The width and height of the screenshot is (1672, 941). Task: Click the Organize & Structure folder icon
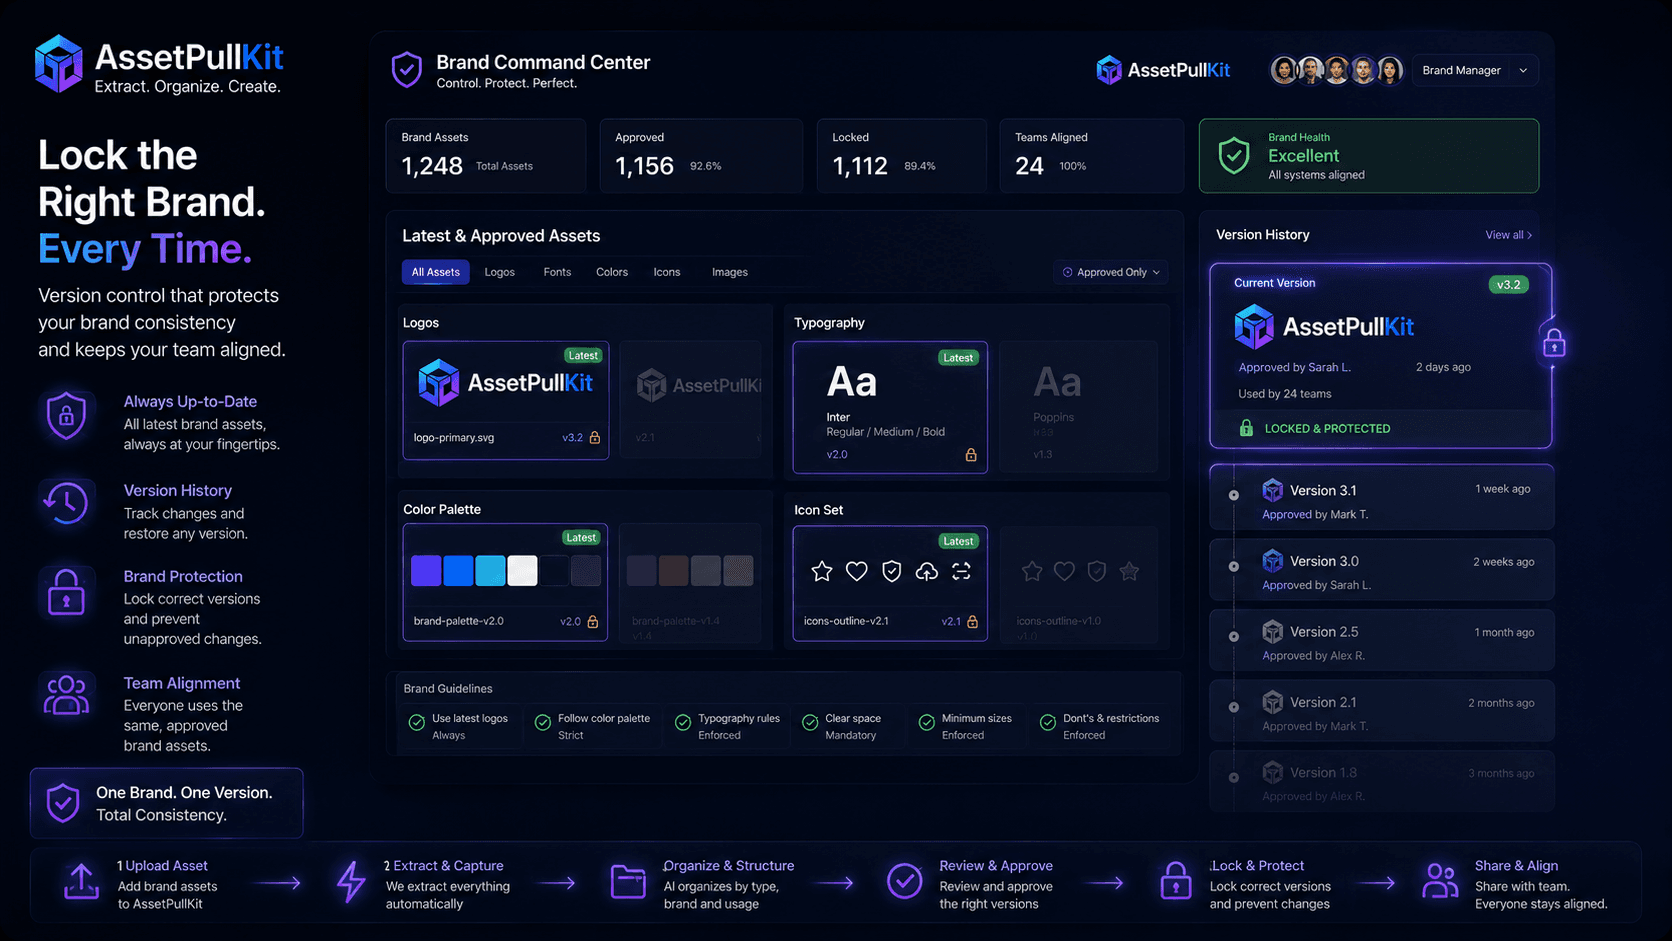(628, 882)
